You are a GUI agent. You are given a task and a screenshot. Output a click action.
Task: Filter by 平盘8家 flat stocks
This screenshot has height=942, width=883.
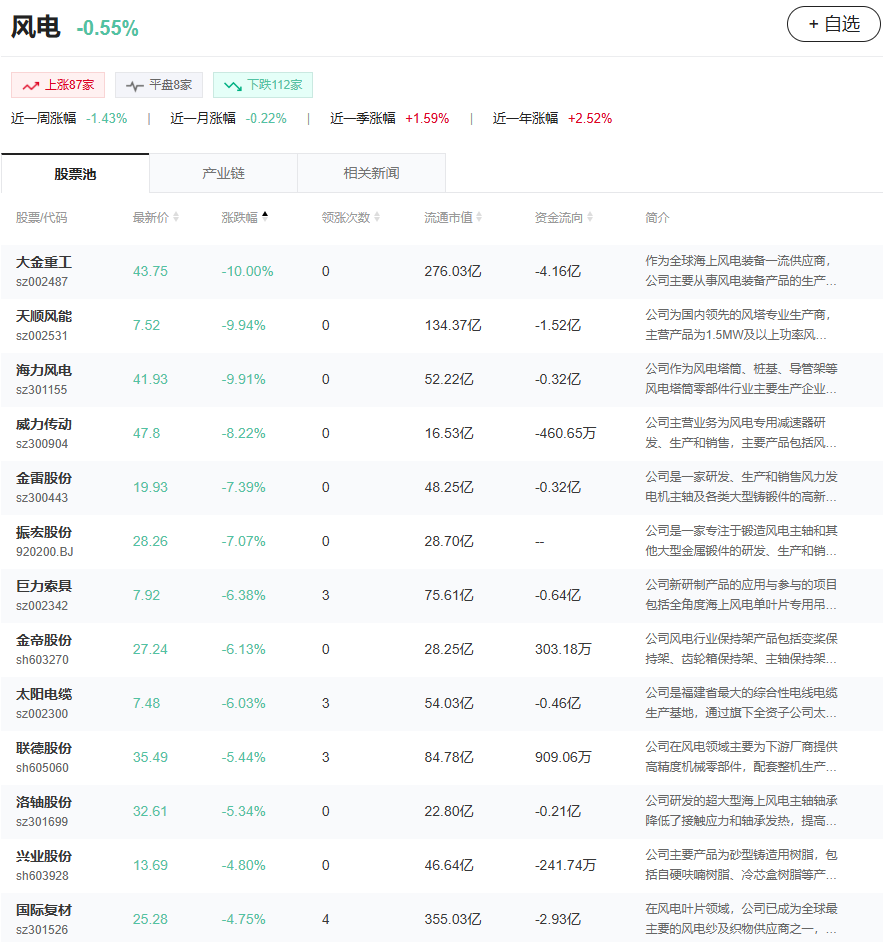pyautogui.click(x=159, y=85)
